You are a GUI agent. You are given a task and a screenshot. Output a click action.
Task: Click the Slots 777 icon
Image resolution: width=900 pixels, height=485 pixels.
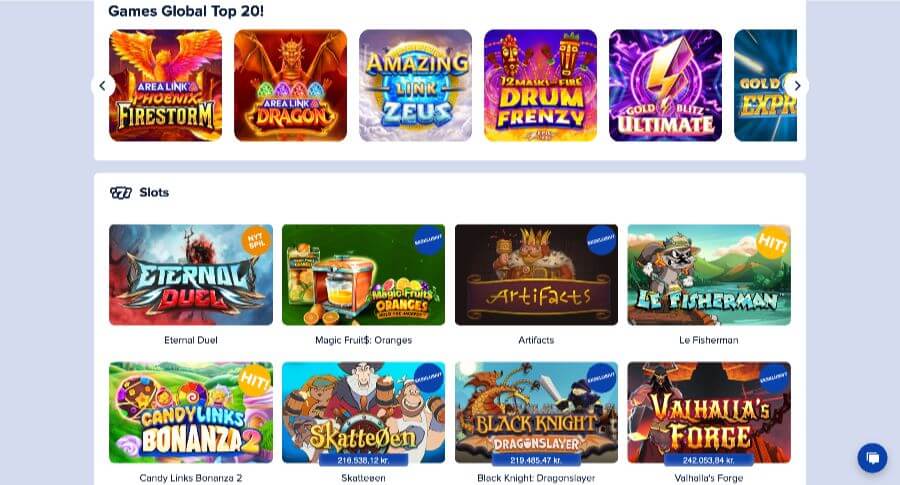(121, 193)
